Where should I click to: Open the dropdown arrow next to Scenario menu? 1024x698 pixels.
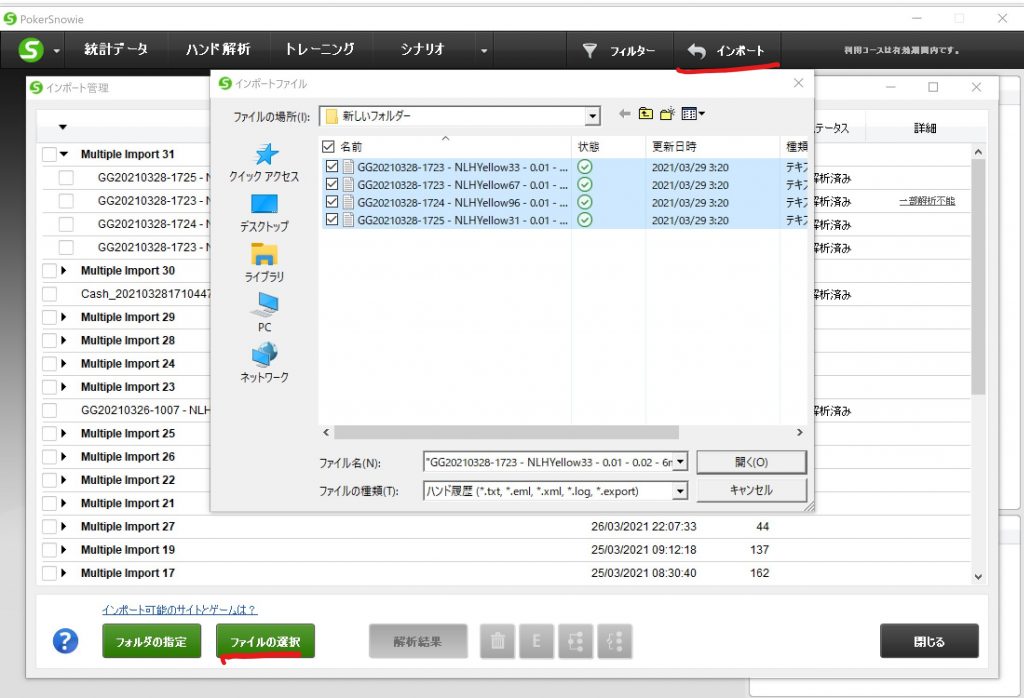click(484, 50)
